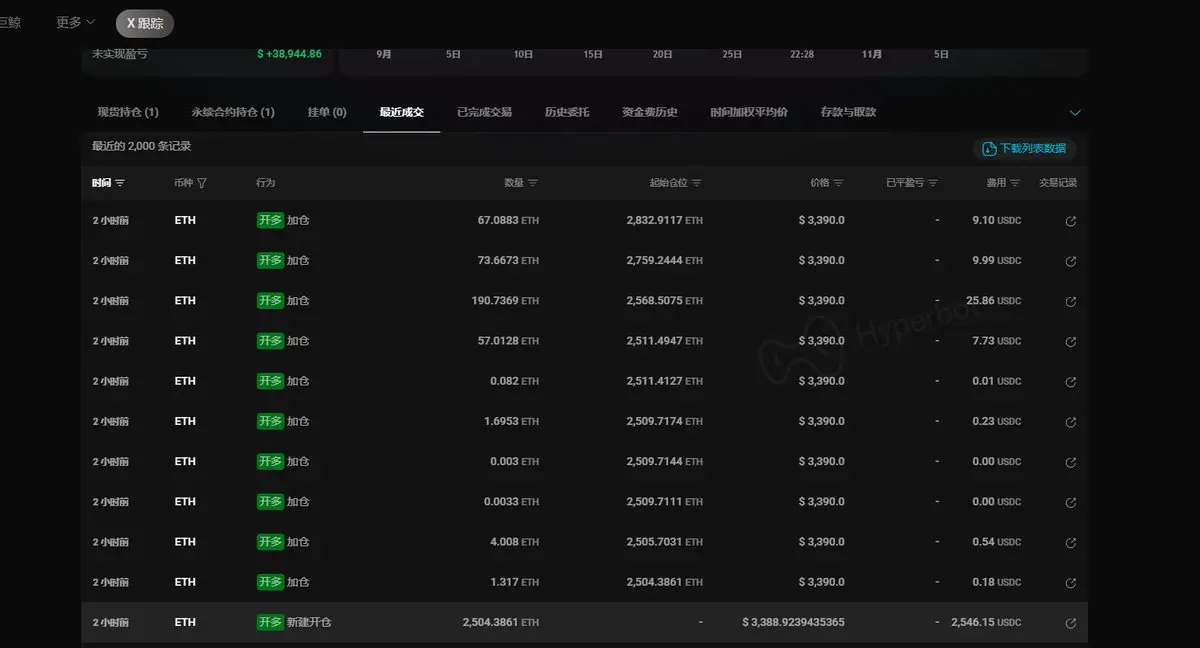Click unrealized PnL value $ +38,944.86
This screenshot has width=1200, height=648.
290,54
